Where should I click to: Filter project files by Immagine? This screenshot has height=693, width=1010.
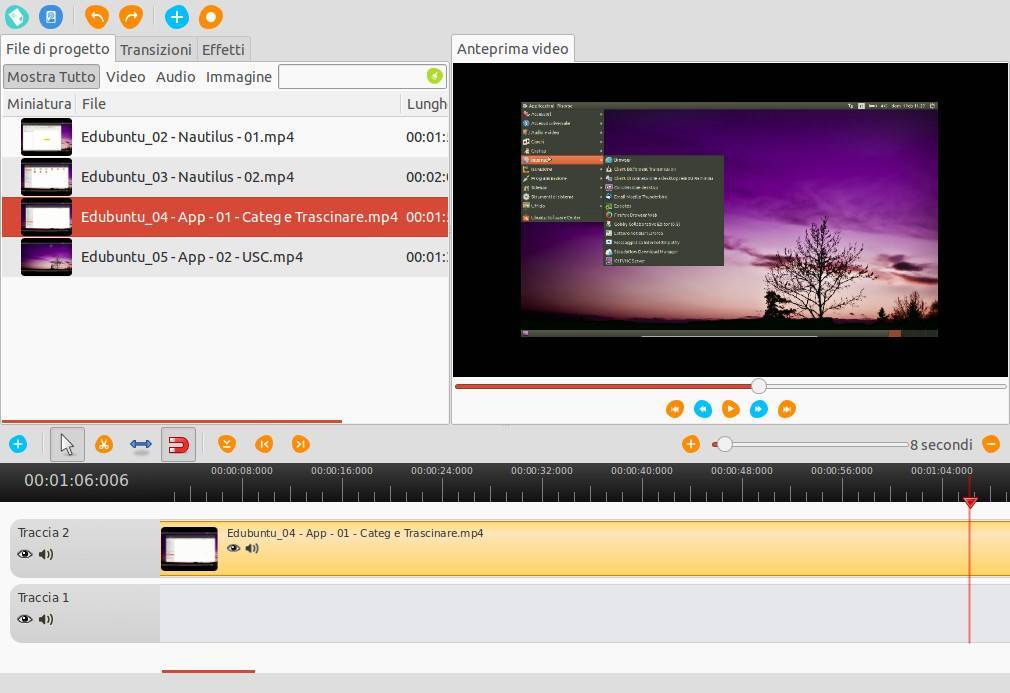[x=238, y=77]
